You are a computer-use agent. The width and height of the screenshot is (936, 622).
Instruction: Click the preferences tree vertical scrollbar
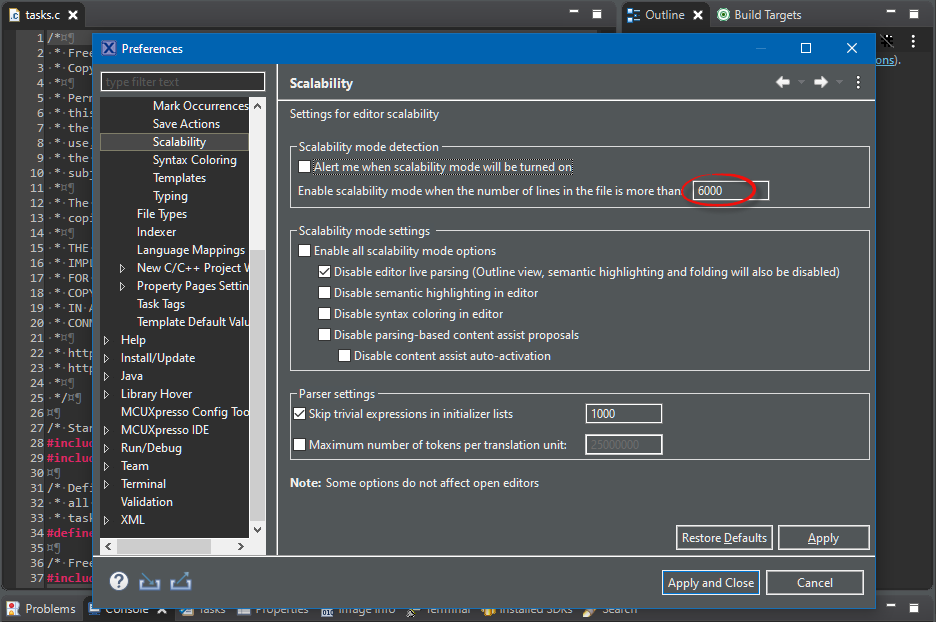pyautogui.click(x=257, y=380)
